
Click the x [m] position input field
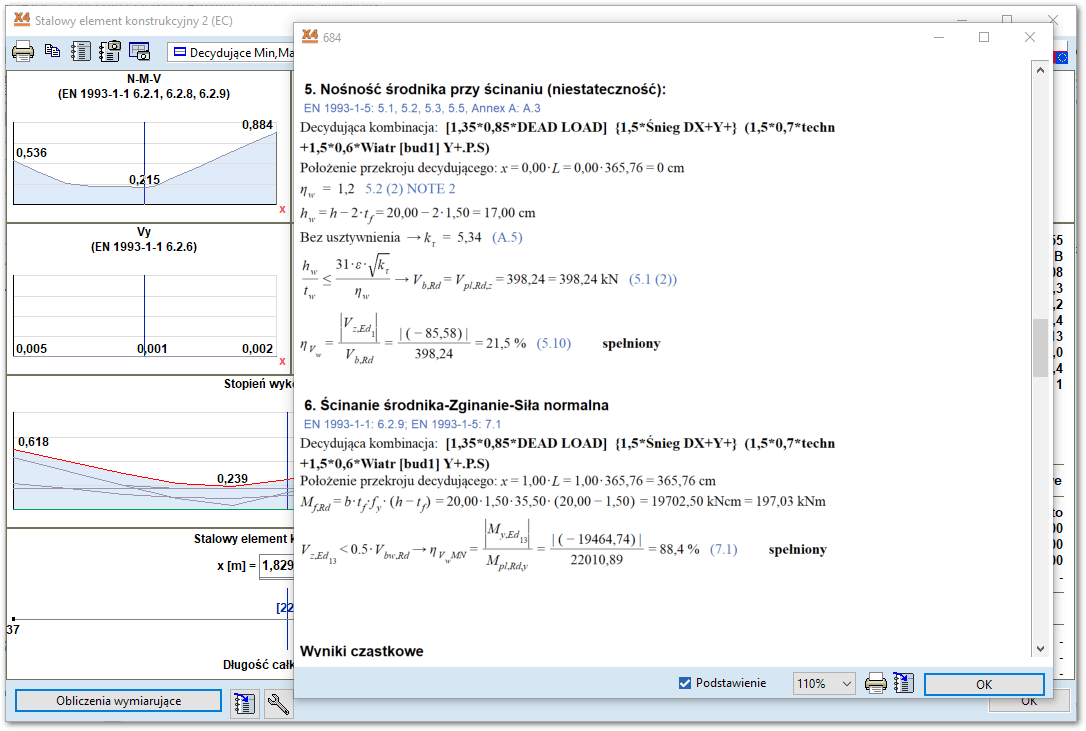coord(276,566)
